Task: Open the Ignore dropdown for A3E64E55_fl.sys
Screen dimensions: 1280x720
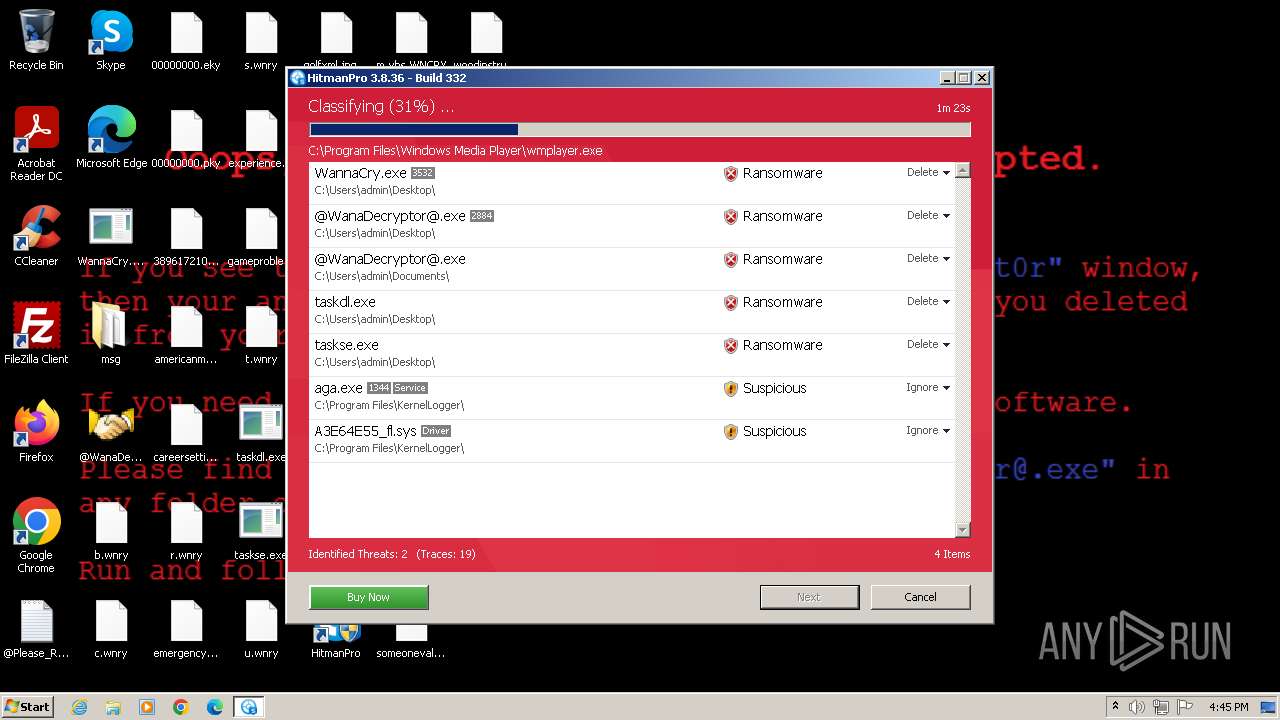Action: [x=928, y=430]
